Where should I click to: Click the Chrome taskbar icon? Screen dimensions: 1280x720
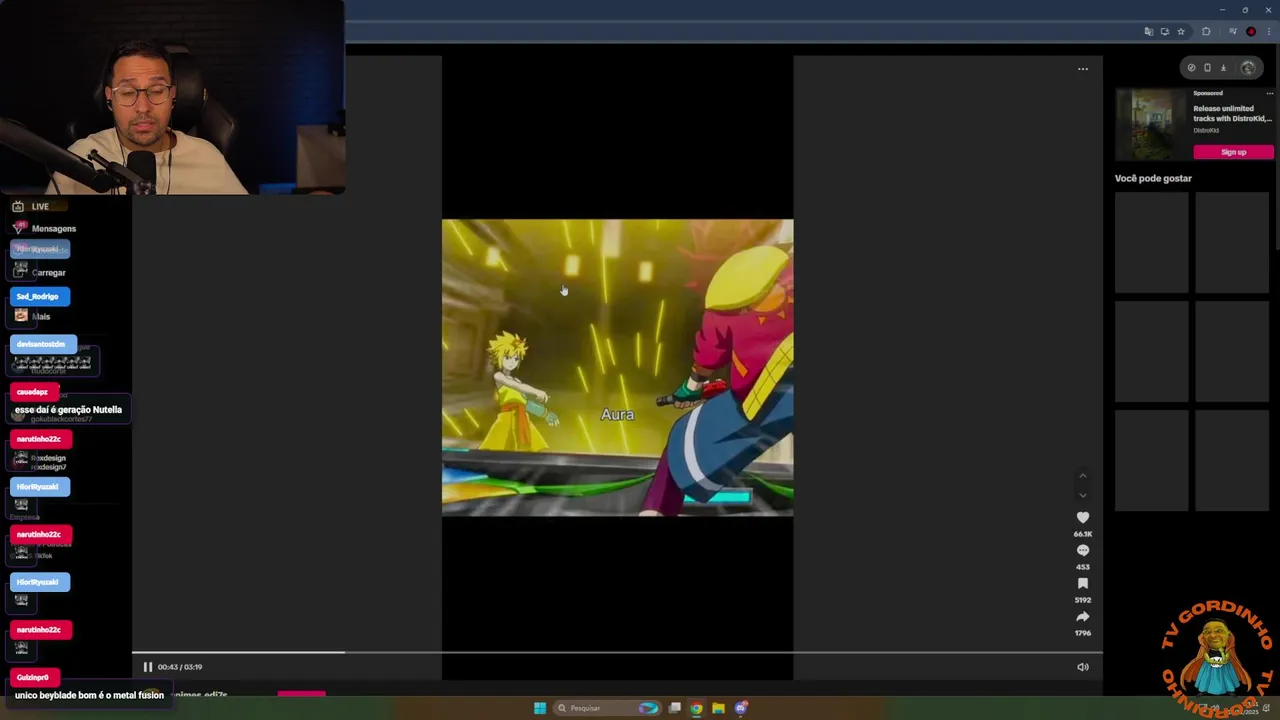pos(697,708)
